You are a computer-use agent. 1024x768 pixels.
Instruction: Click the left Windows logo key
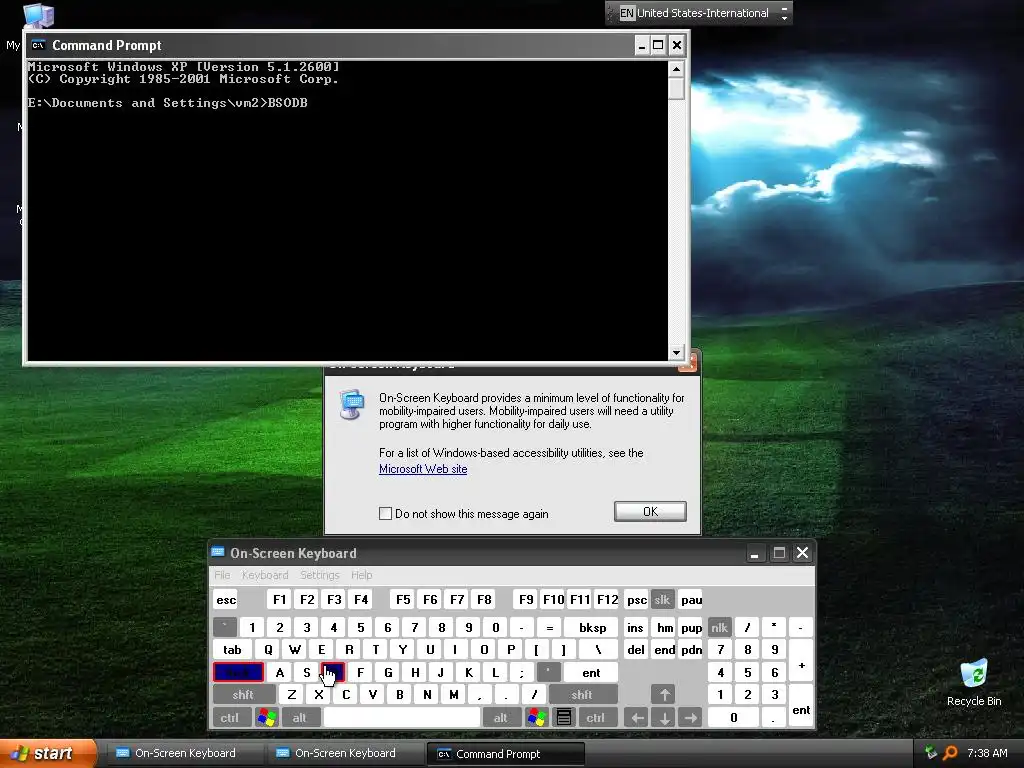[x=266, y=718]
